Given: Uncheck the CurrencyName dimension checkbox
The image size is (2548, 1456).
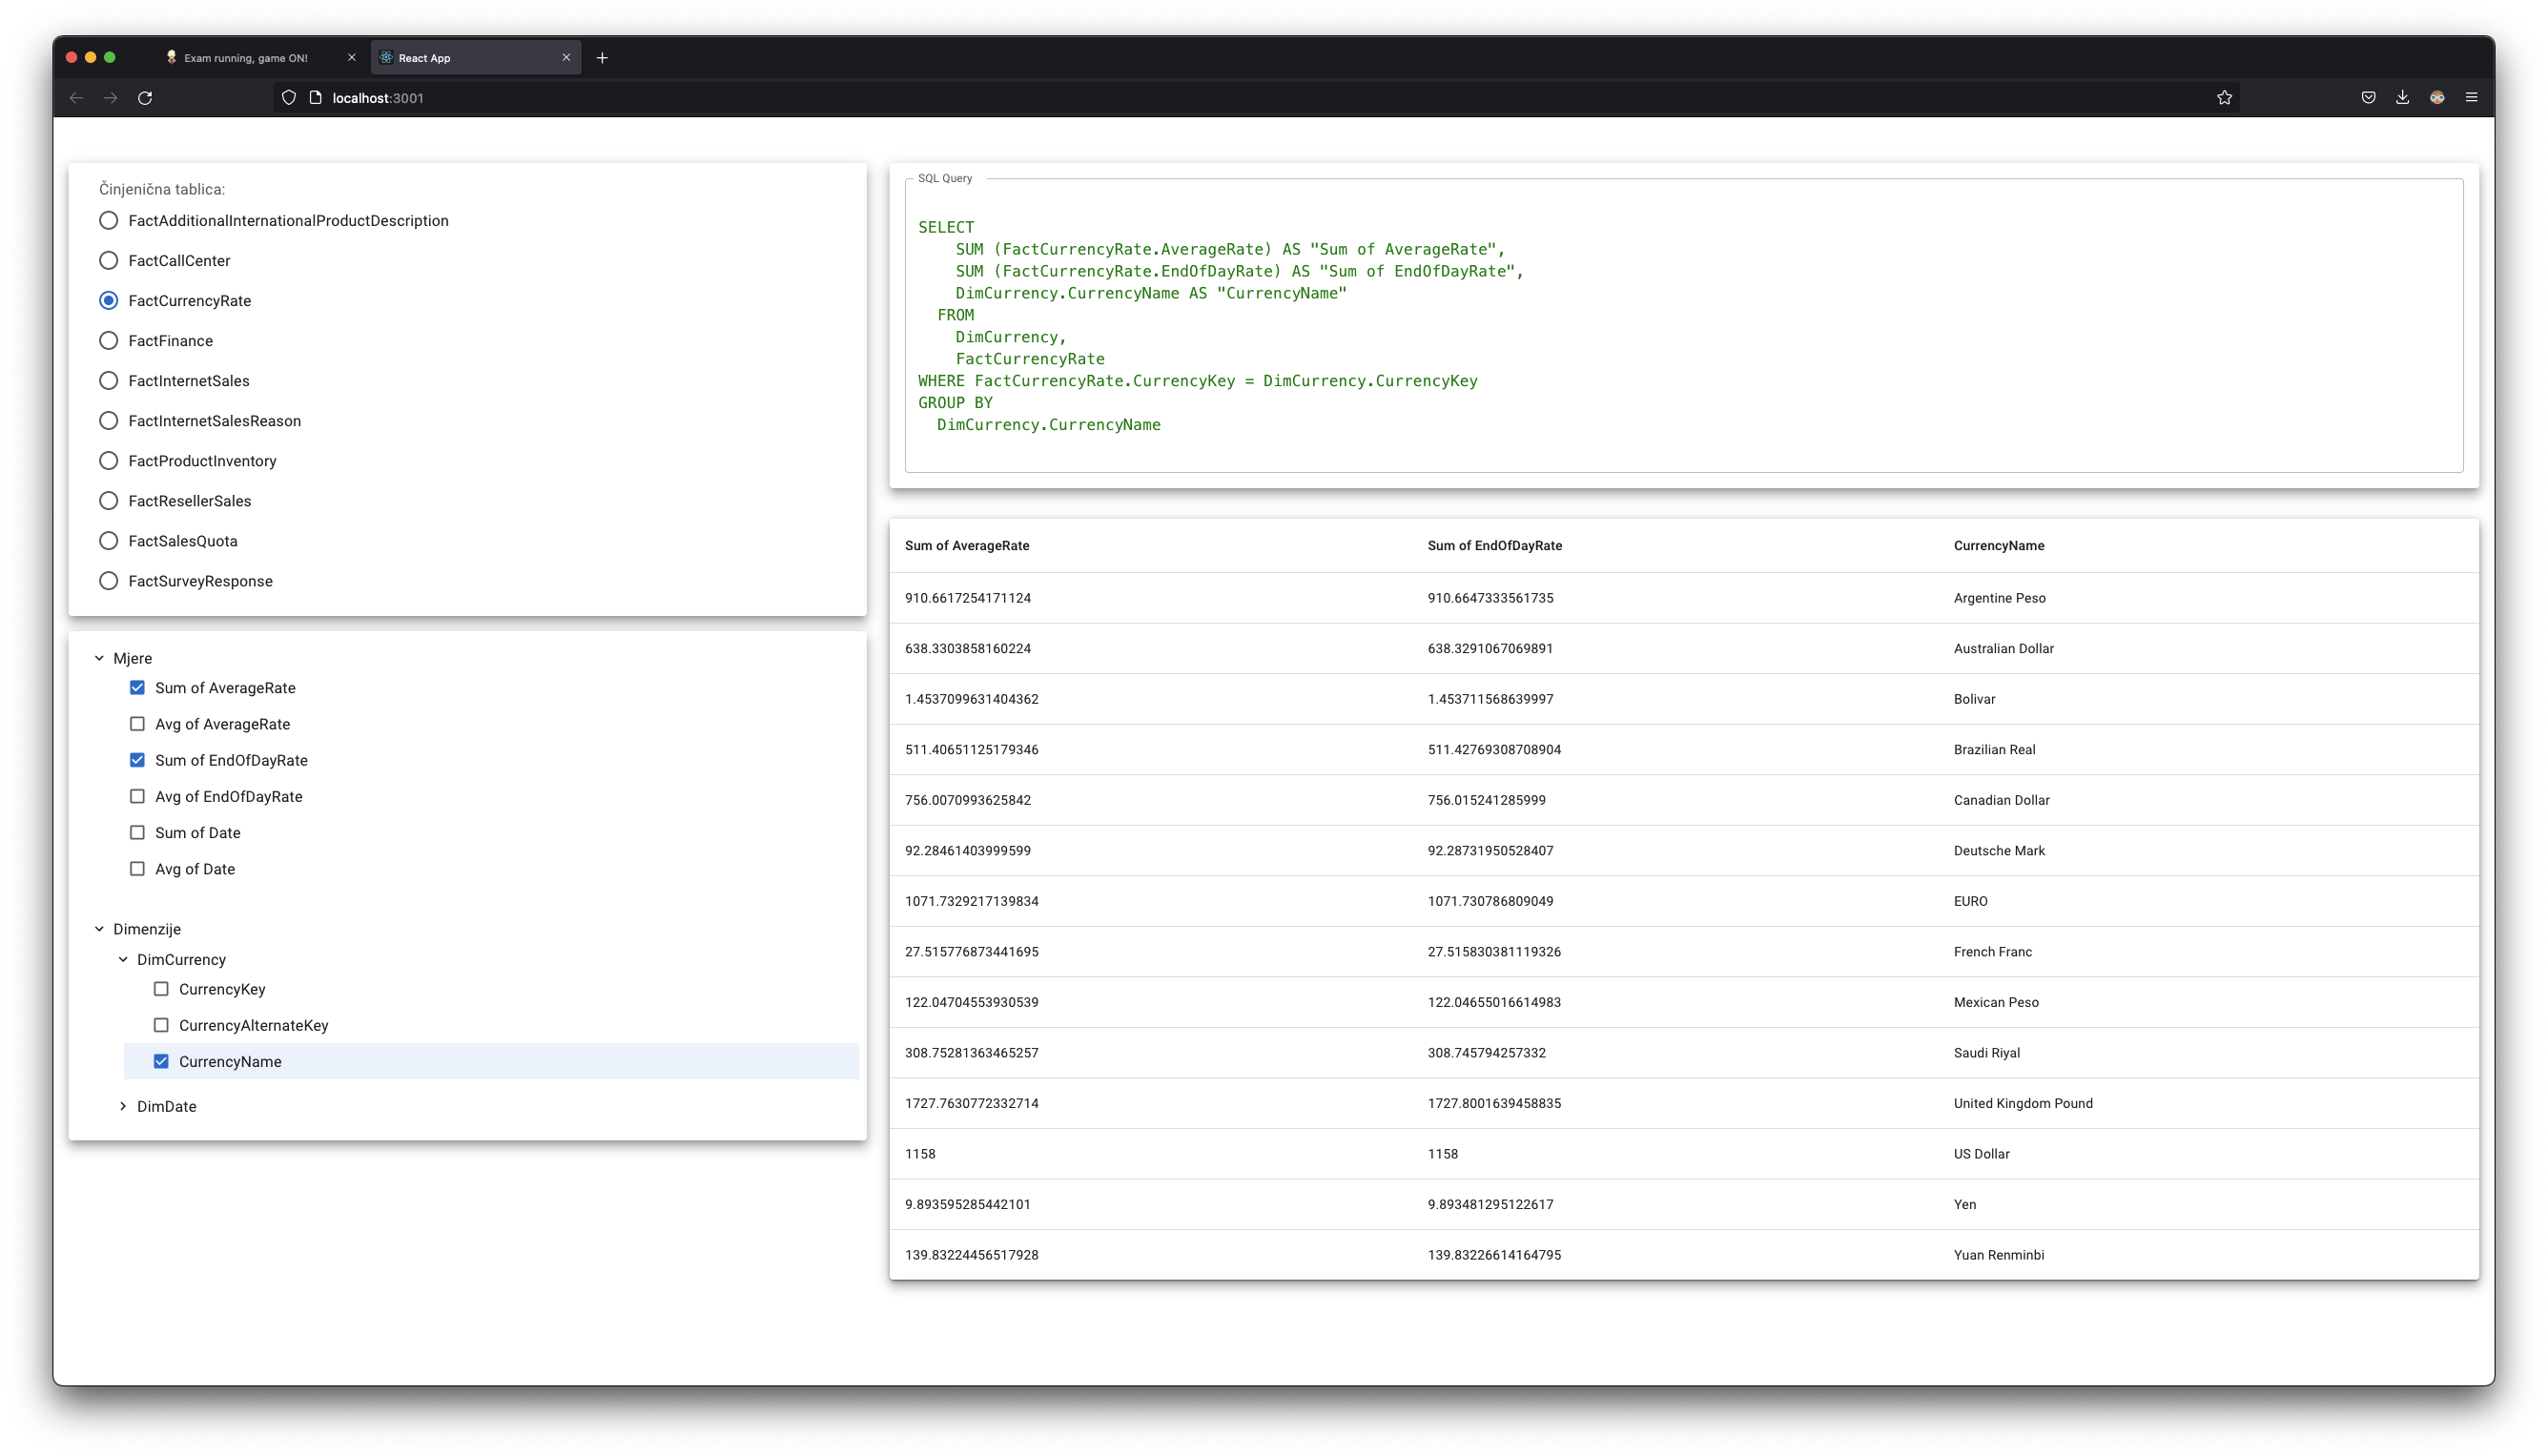Looking at the screenshot, I should click(x=161, y=1062).
